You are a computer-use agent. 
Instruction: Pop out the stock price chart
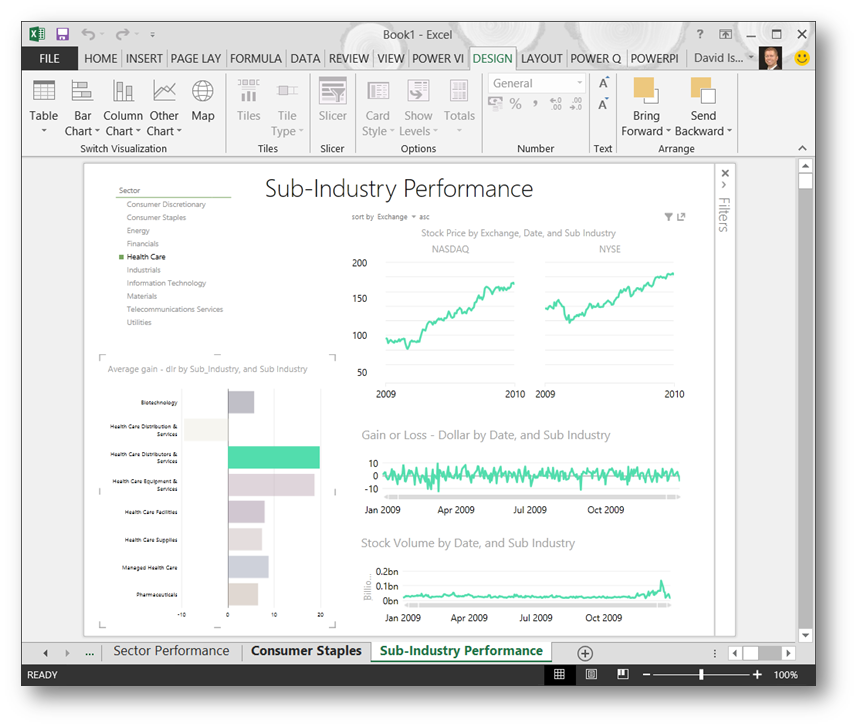point(681,217)
